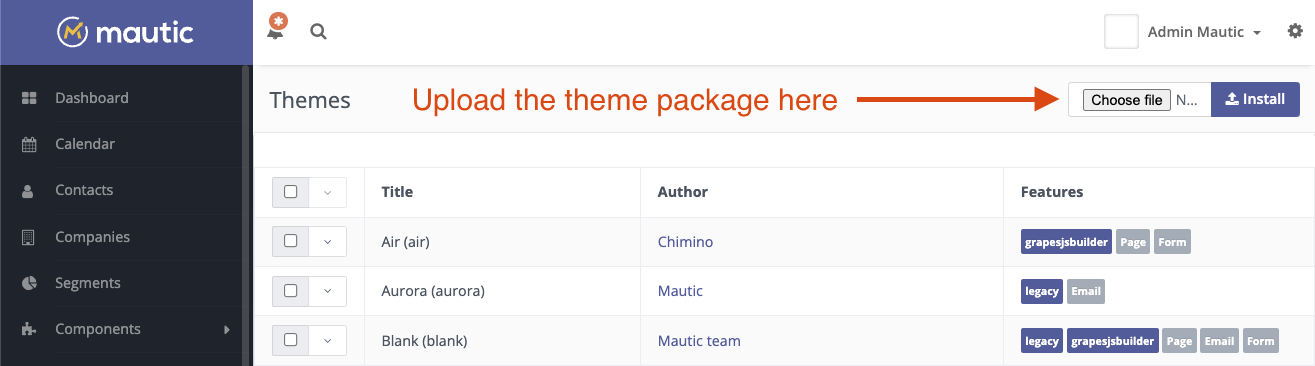Screen dimensions: 1315x366
Task: Open Dashboard from sidebar icon
Action: click(29, 98)
